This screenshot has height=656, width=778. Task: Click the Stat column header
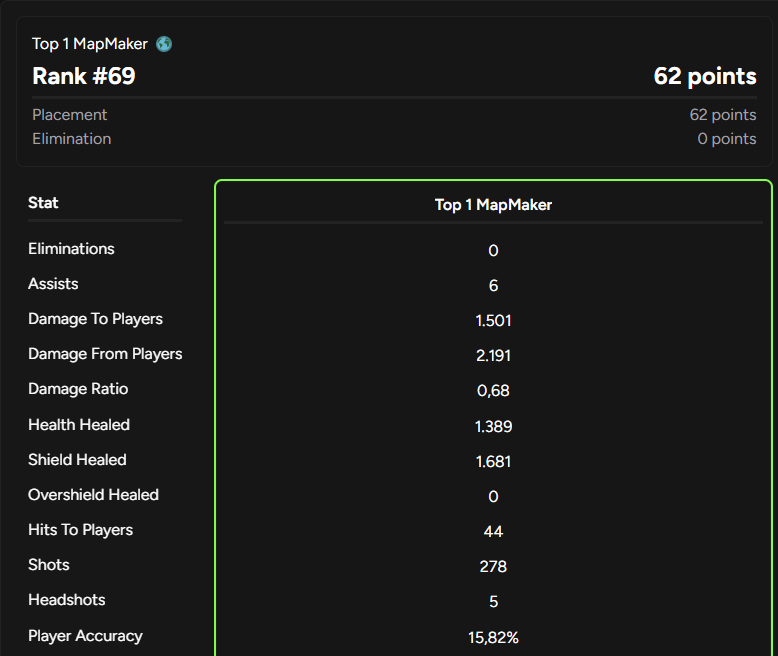pos(43,202)
